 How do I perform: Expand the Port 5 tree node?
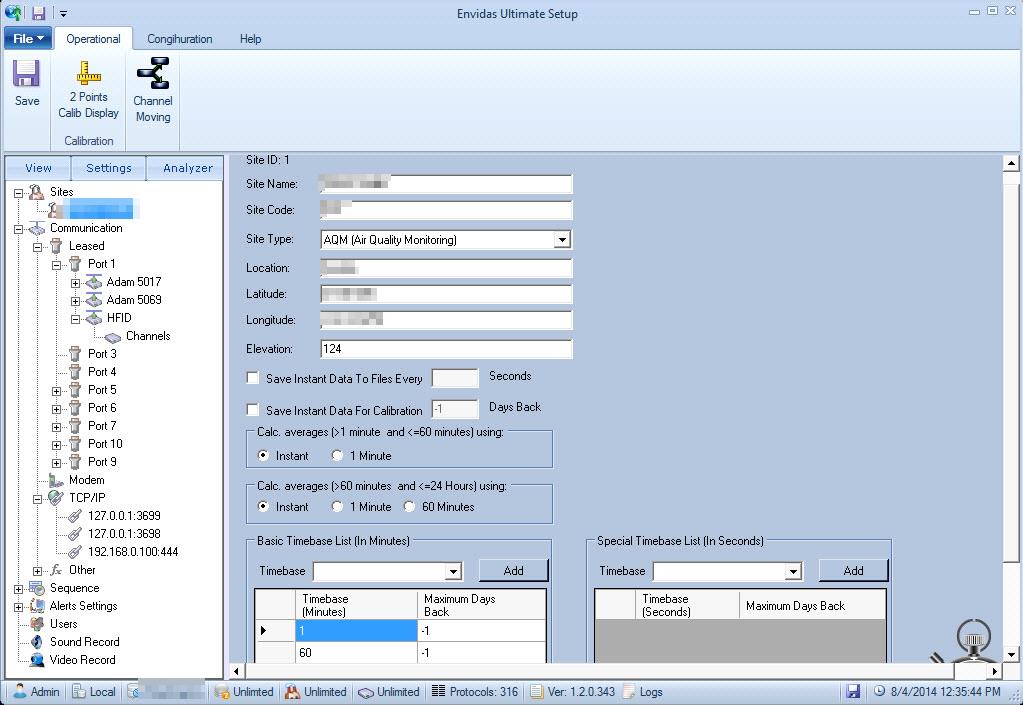pos(57,390)
